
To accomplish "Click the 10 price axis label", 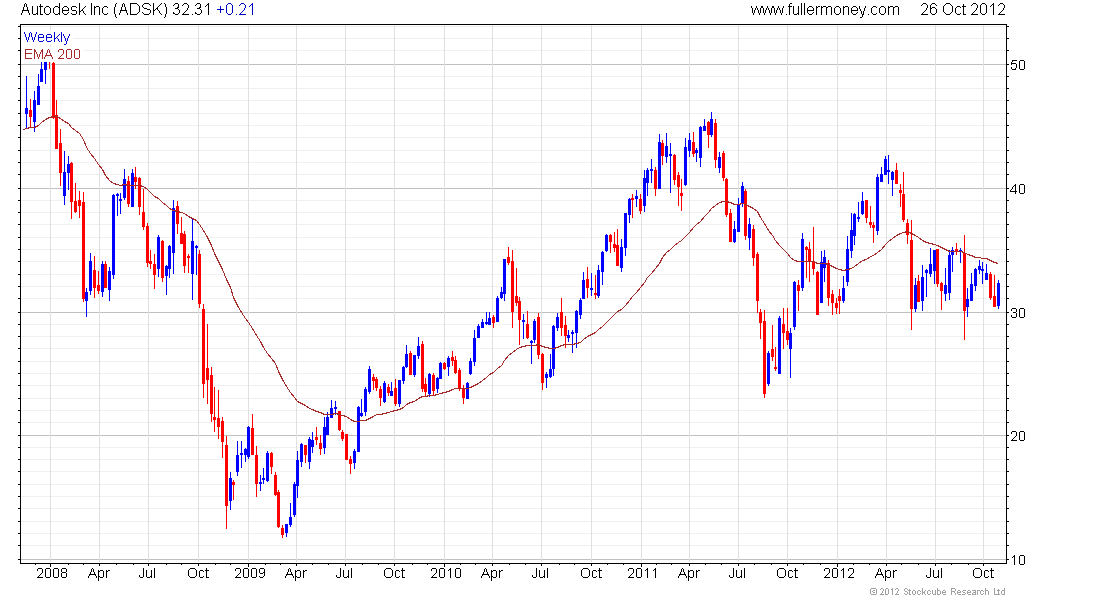I will coord(1017,560).
